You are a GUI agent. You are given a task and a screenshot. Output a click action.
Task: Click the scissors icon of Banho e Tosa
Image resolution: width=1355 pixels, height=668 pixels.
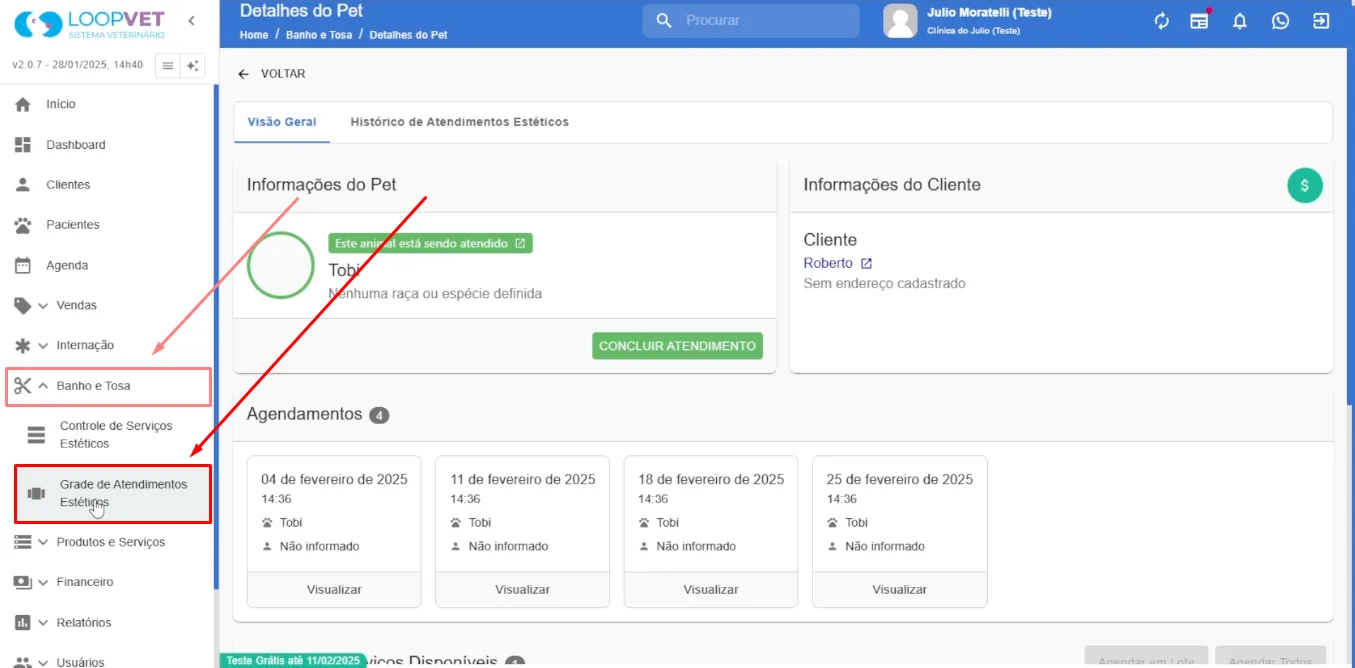[x=22, y=386]
